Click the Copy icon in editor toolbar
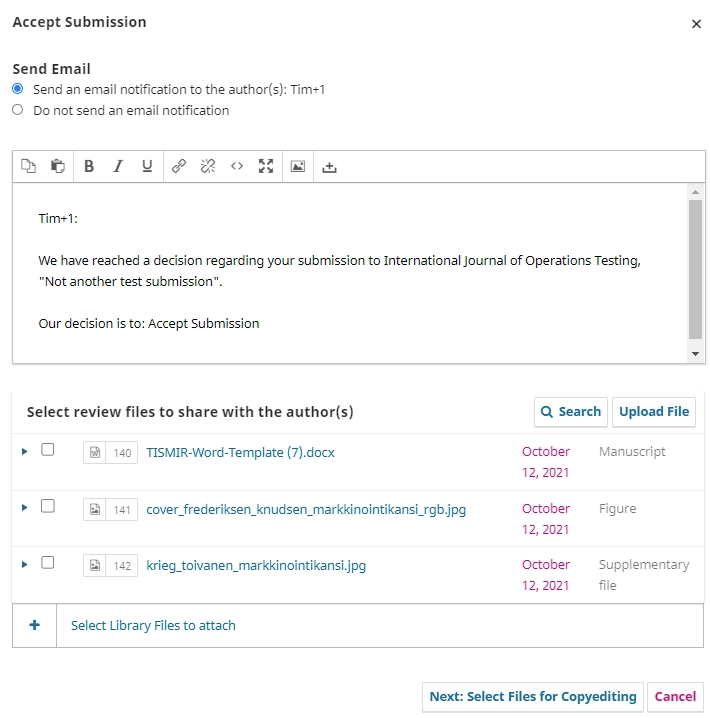This screenshot has height=718, width=710. (28, 167)
